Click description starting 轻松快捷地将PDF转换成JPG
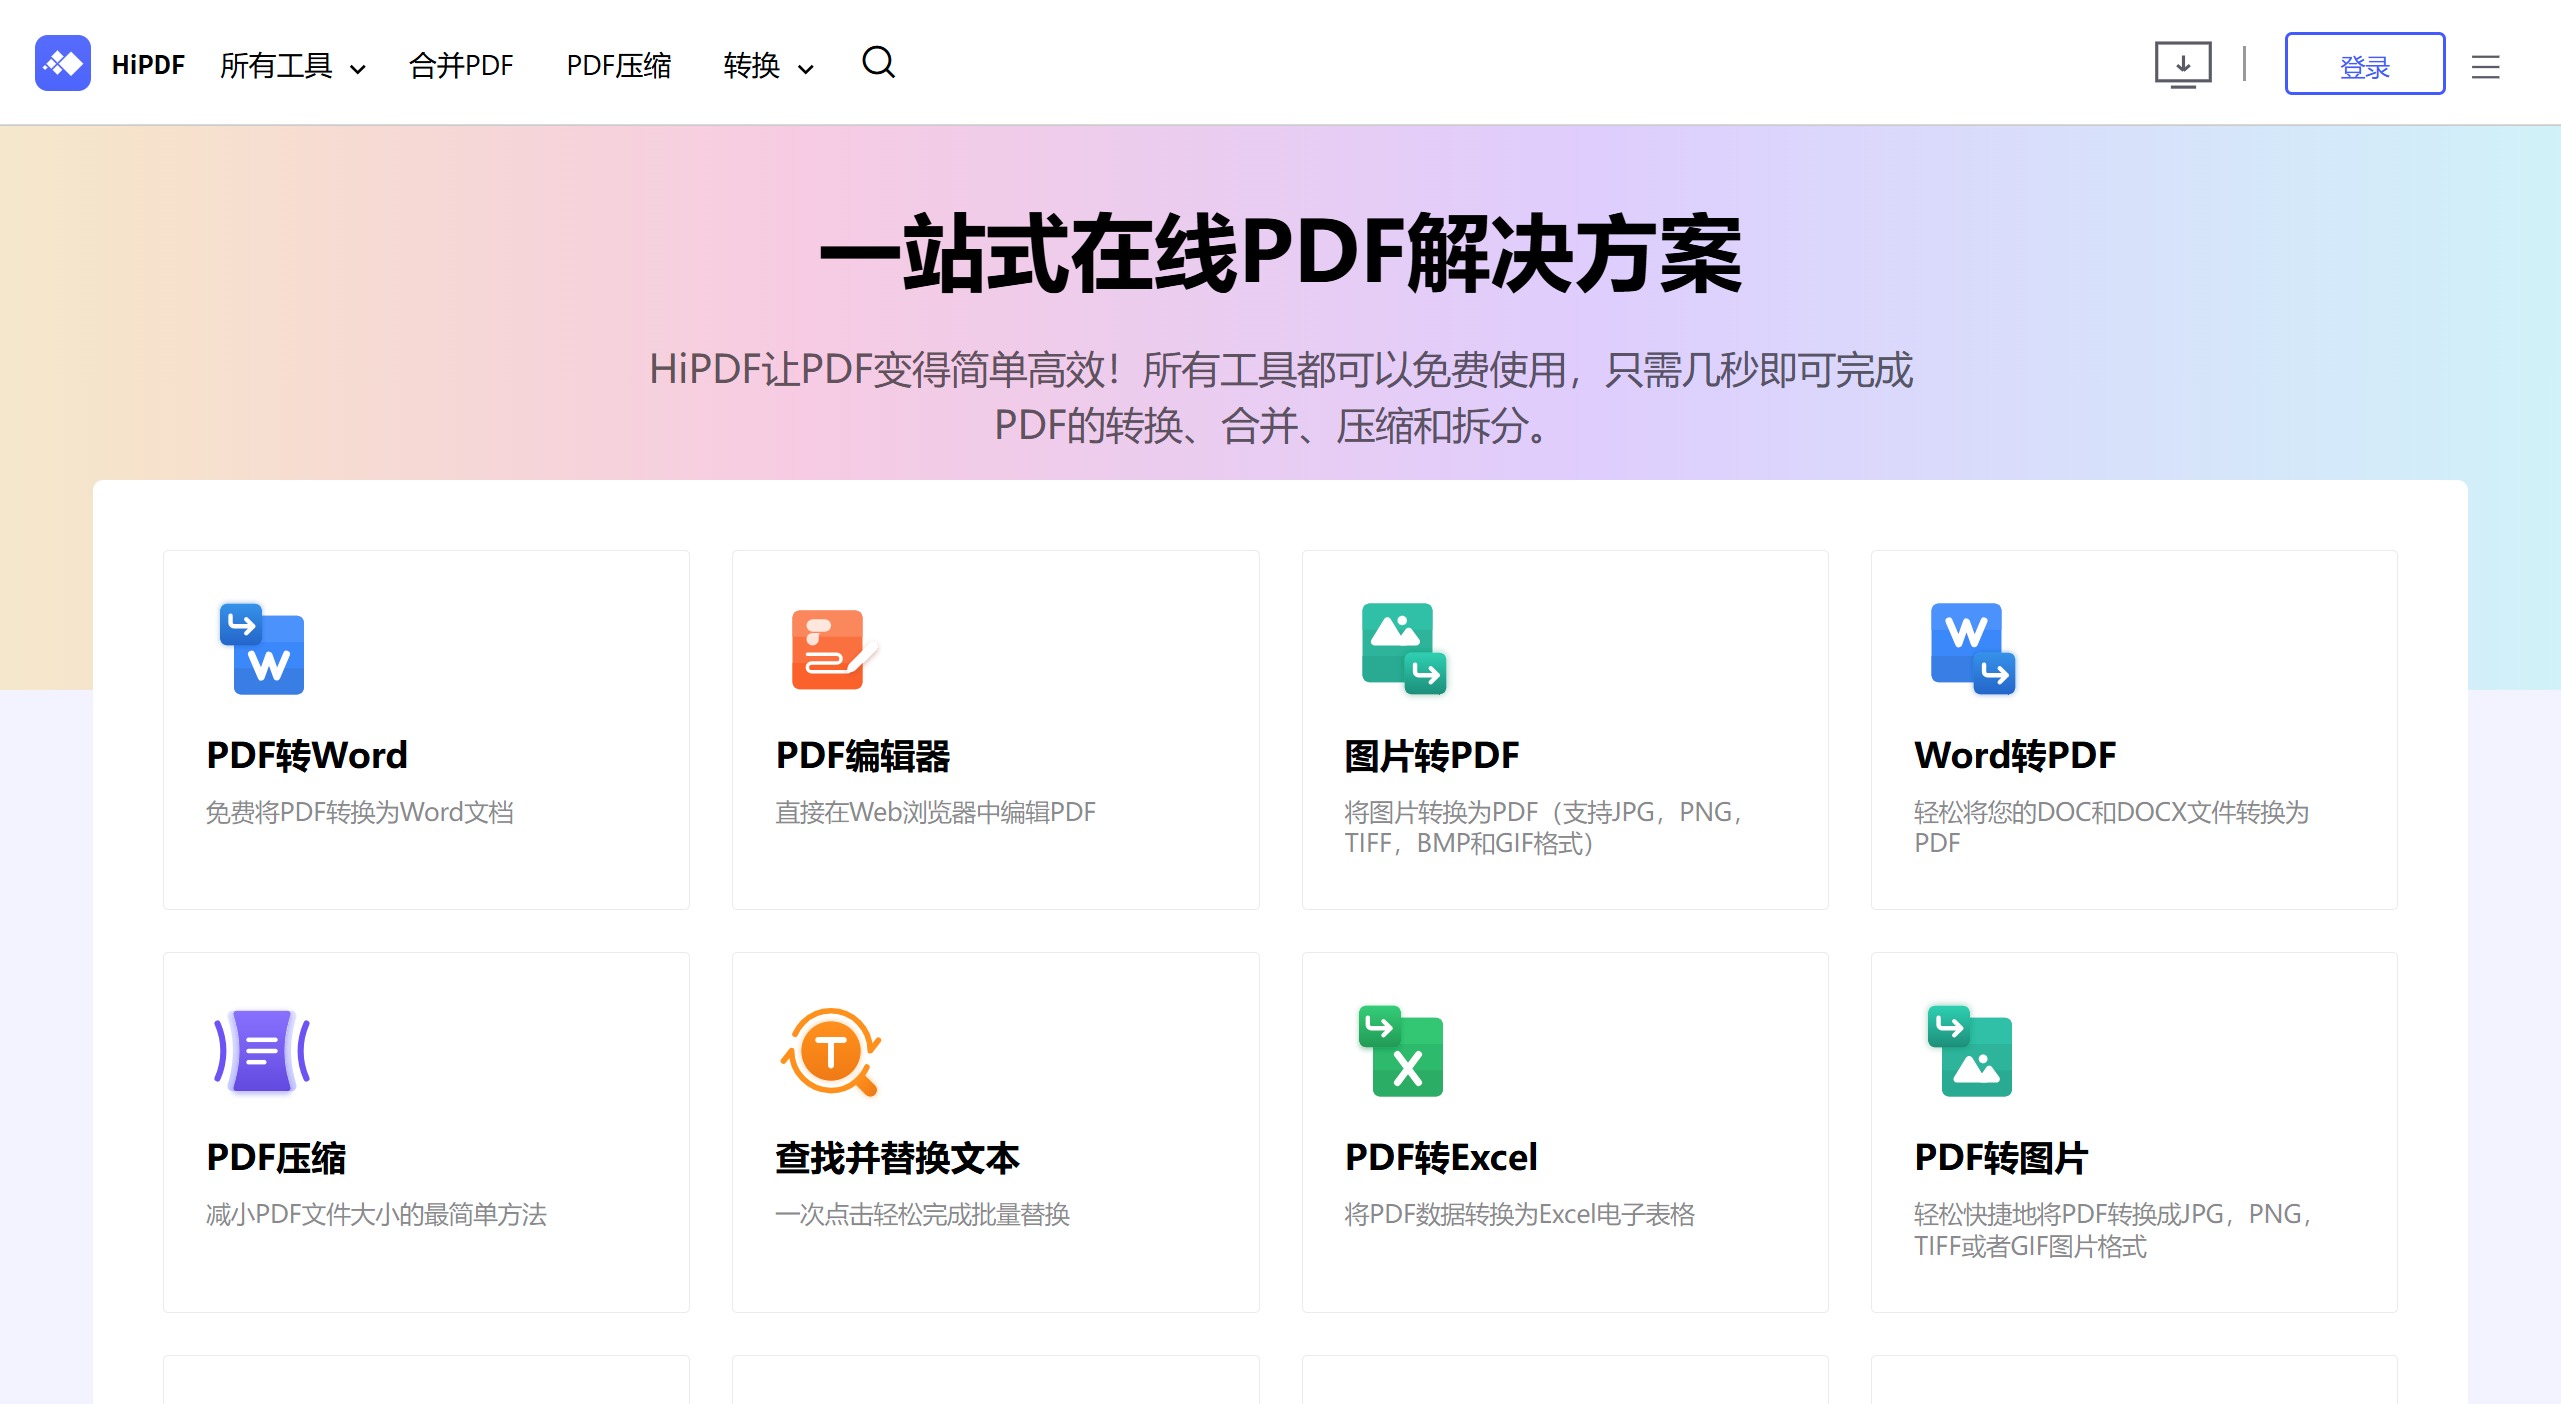Screen dimensions: 2561x1404 [x=2114, y=1230]
